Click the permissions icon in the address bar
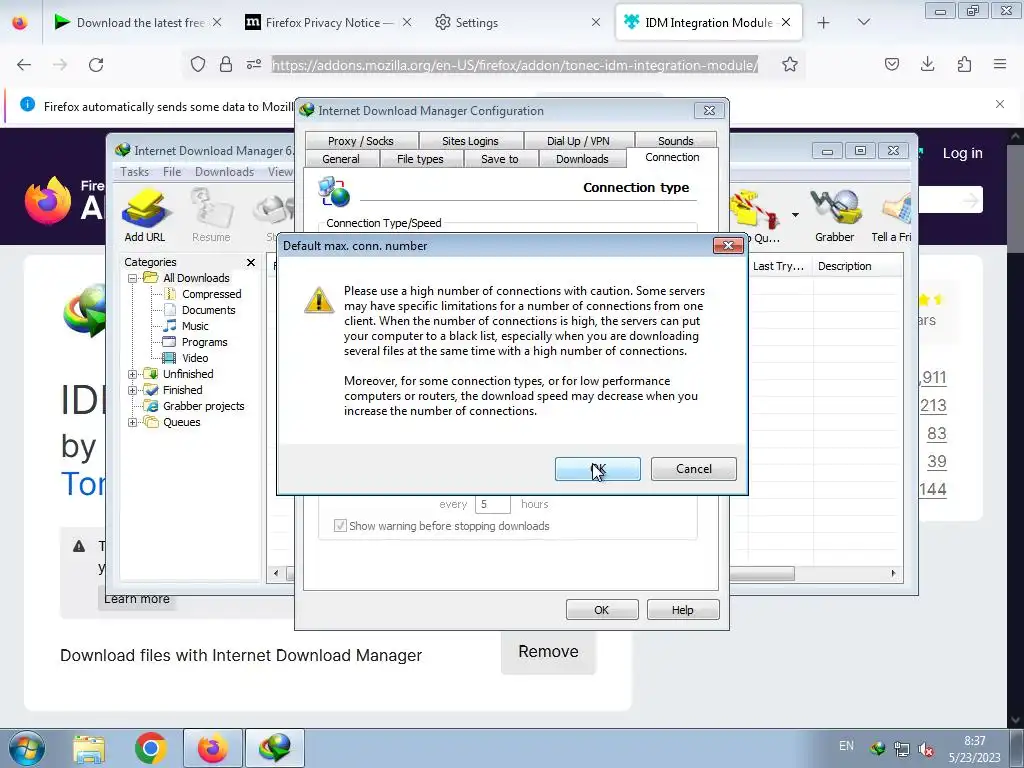Viewport: 1024px width, 768px height. (254, 64)
